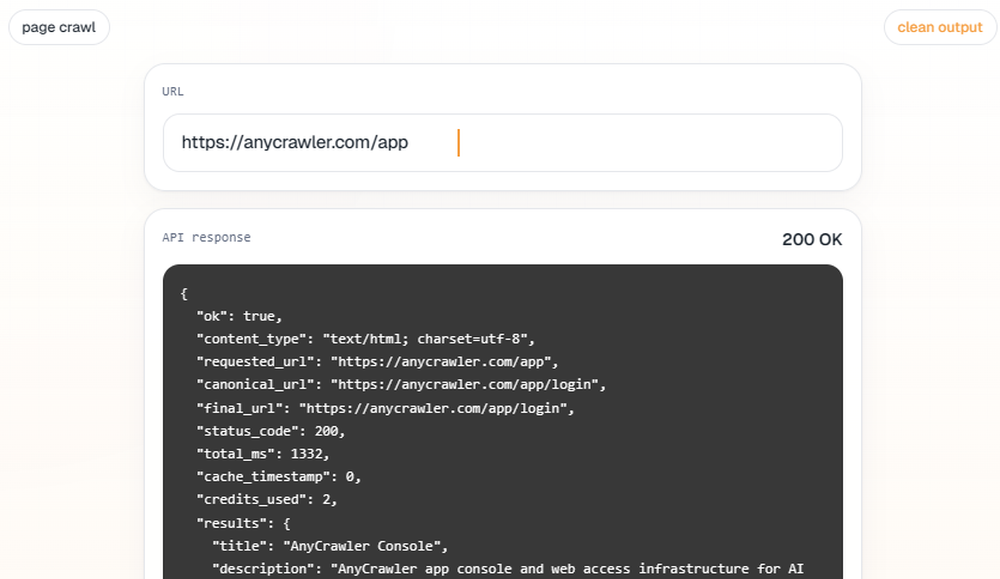Click the "ok": true line in JSON
The image size is (1000, 579).
(x=239, y=316)
